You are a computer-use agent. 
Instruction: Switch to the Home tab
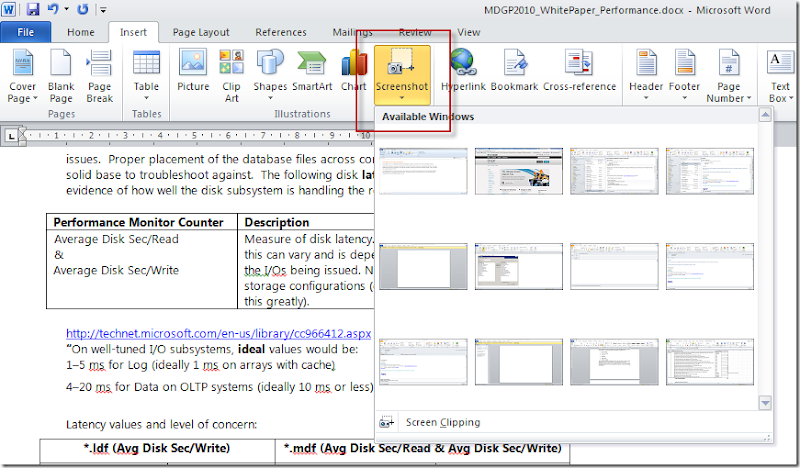81,32
